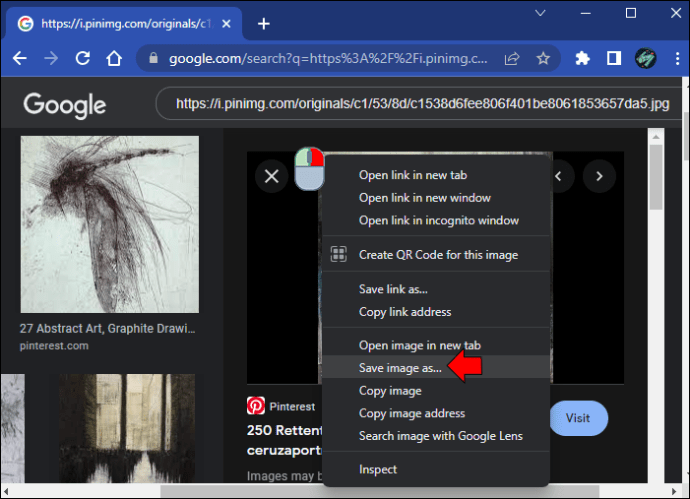Viewport: 690px width, 499px height.
Task: Open the user profile avatar
Action: (645, 58)
